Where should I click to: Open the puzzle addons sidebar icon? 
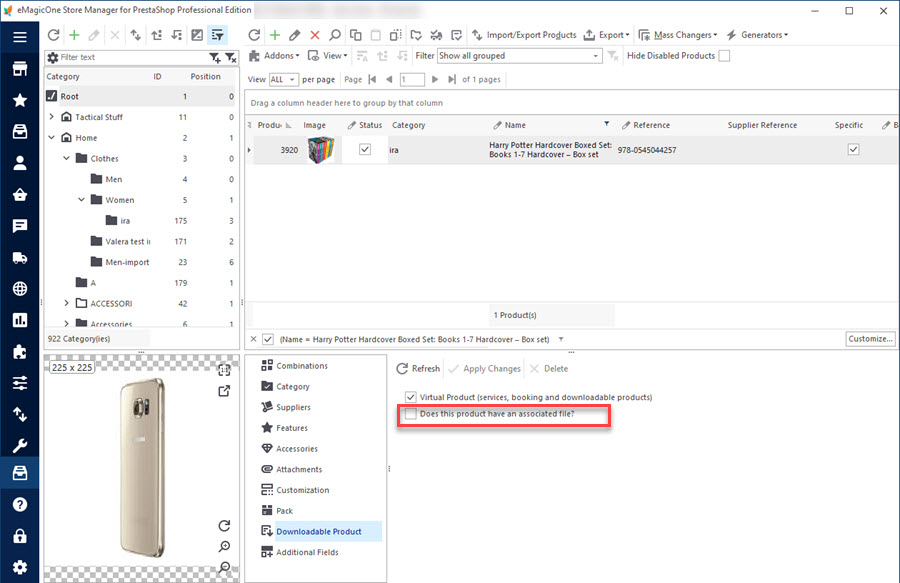point(20,352)
